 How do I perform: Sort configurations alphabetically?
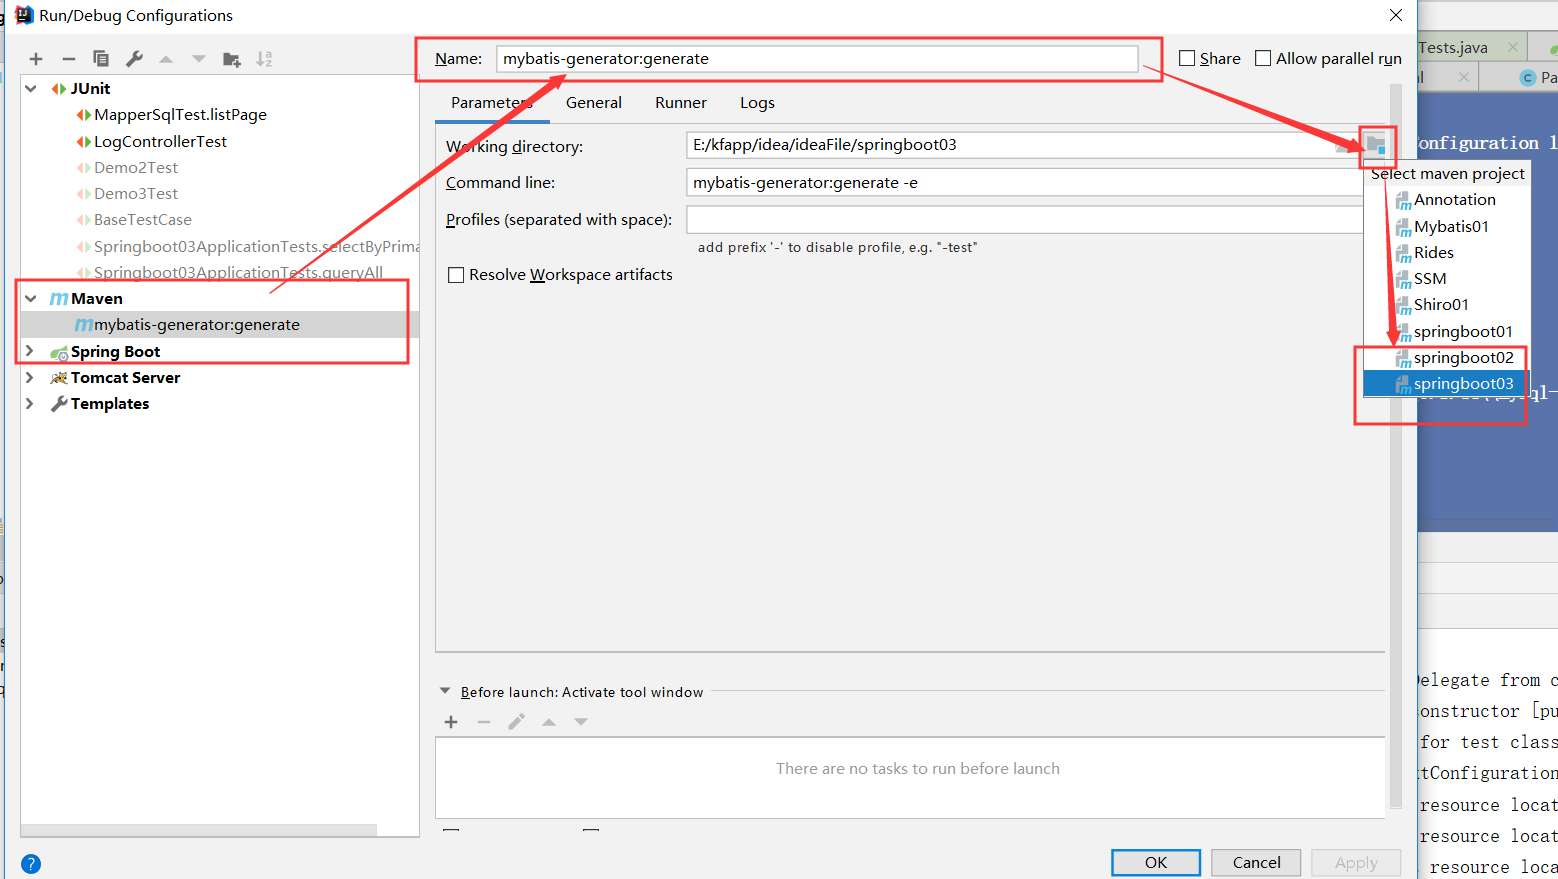(264, 58)
